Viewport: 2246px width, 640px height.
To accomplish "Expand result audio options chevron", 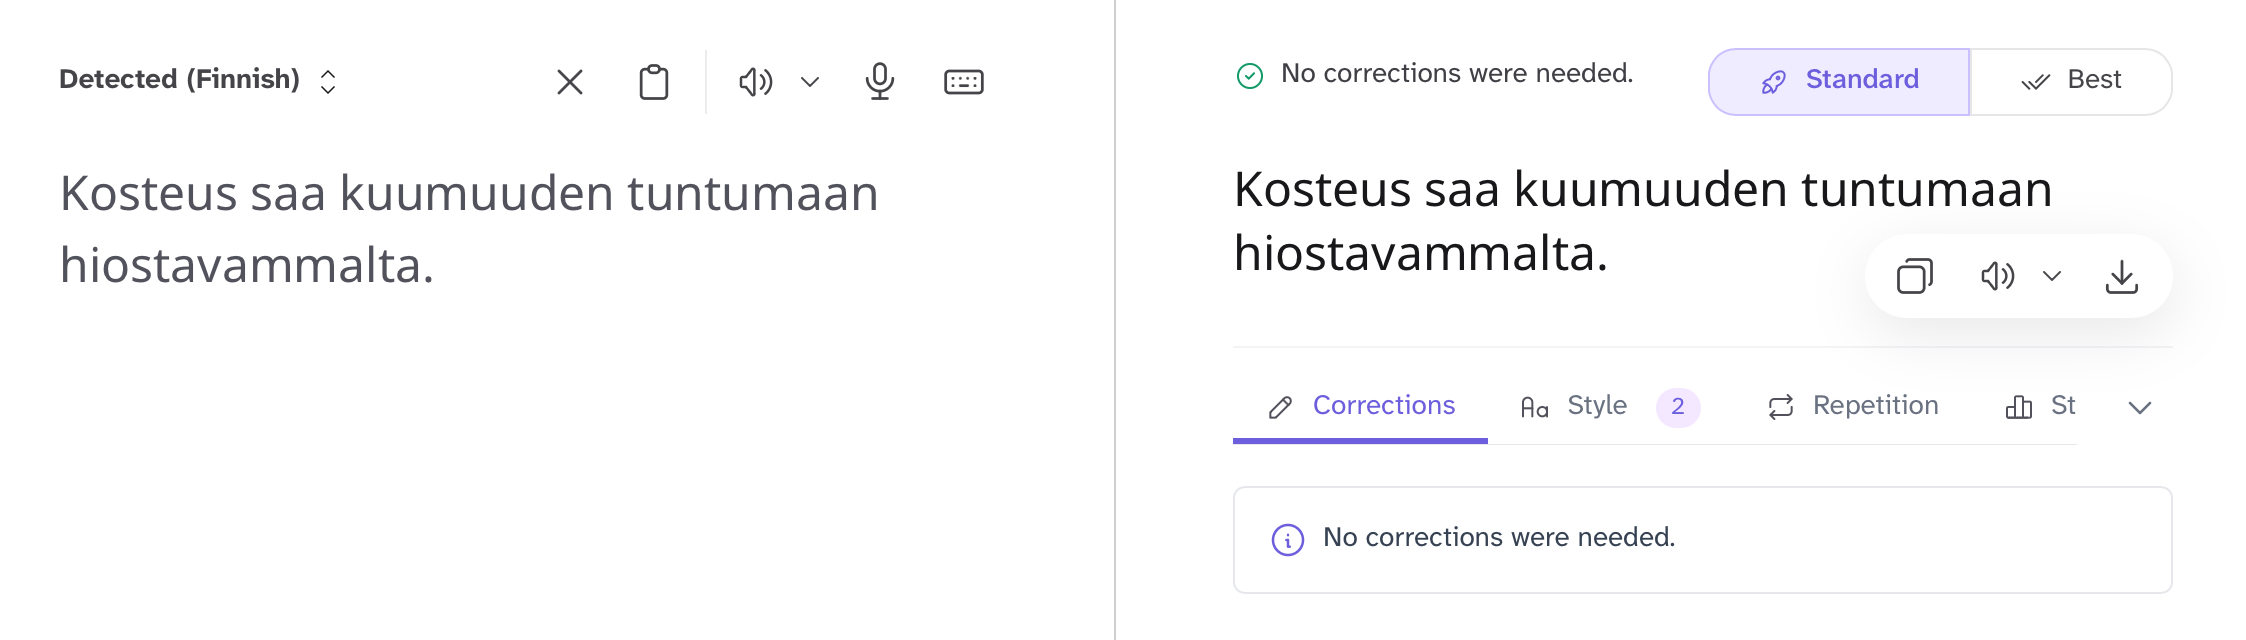I will [2052, 276].
